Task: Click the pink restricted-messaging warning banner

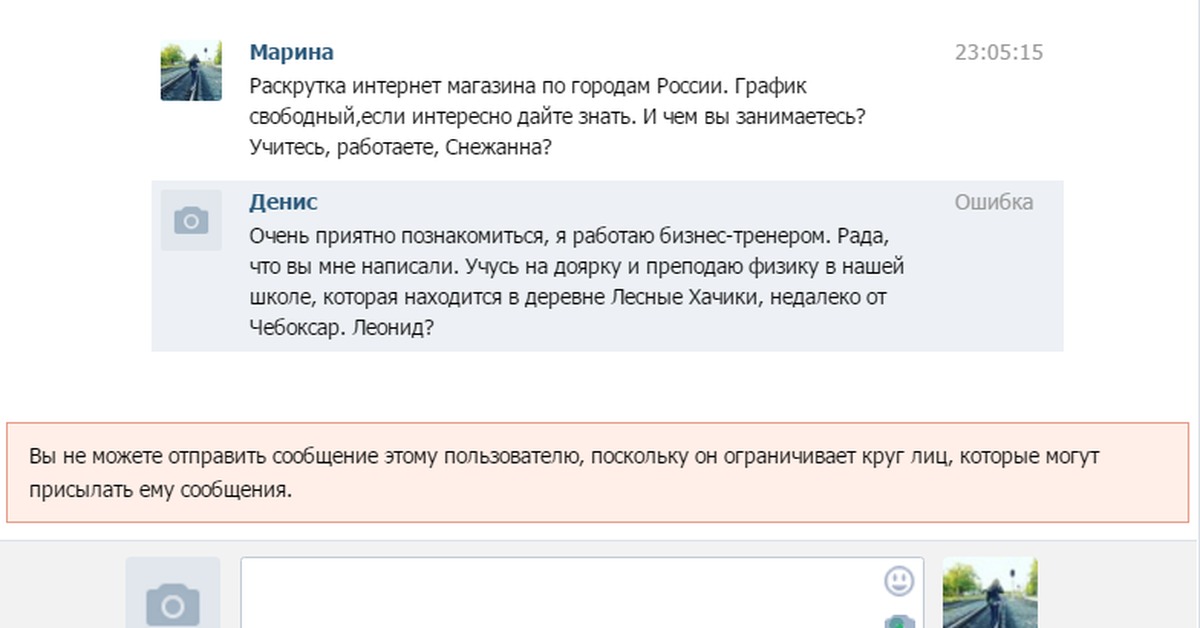Action: (x=597, y=472)
